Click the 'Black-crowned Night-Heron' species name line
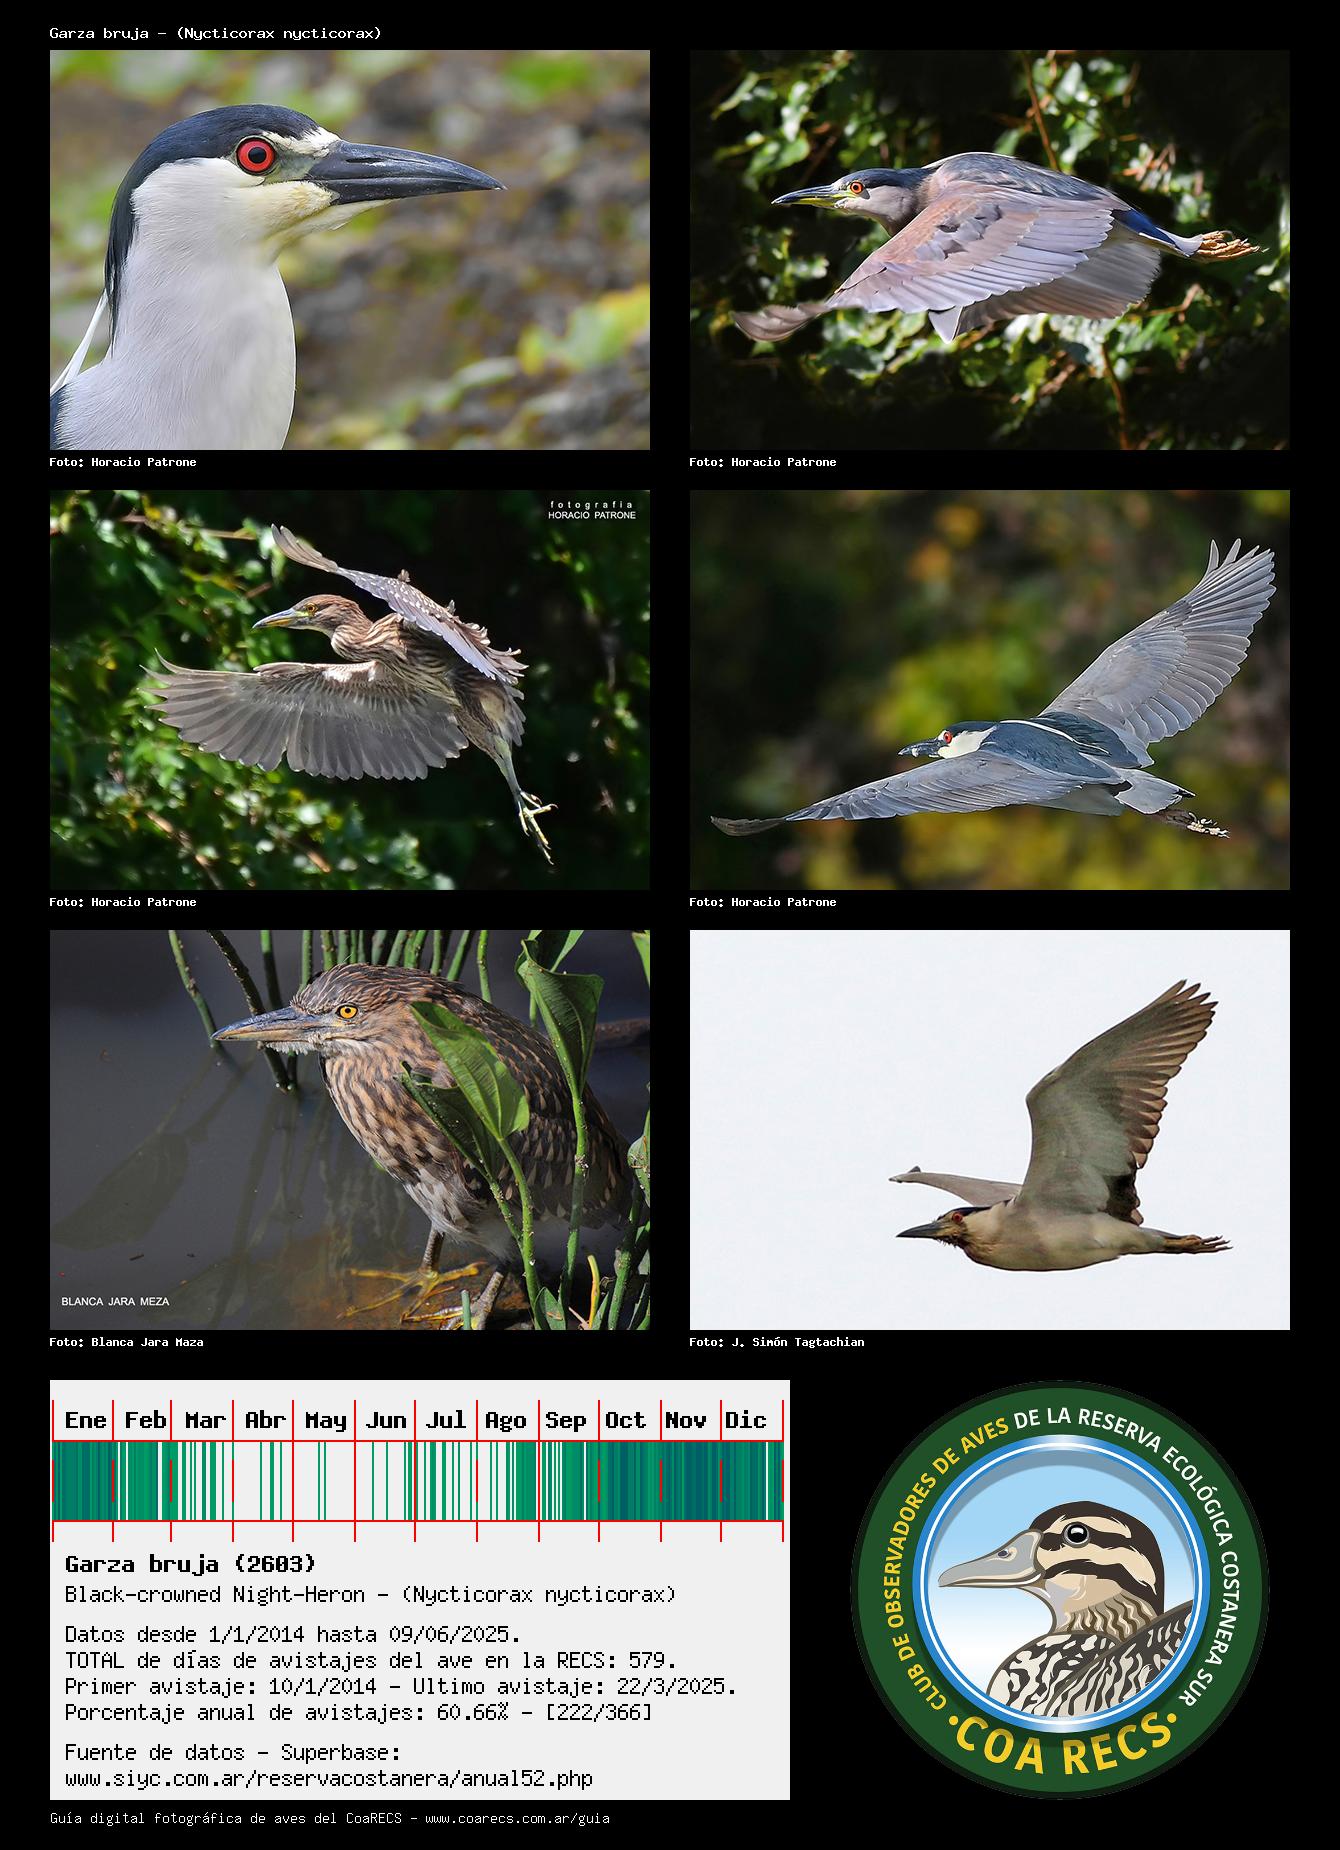This screenshot has width=1340, height=1850. [370, 1594]
